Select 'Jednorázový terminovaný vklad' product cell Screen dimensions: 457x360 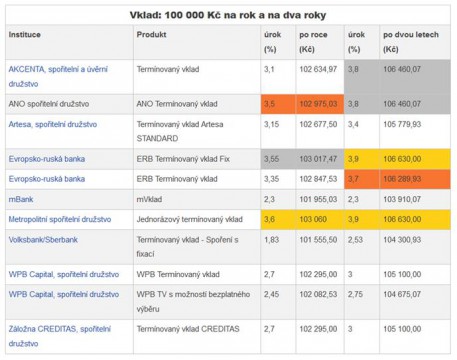click(197, 219)
